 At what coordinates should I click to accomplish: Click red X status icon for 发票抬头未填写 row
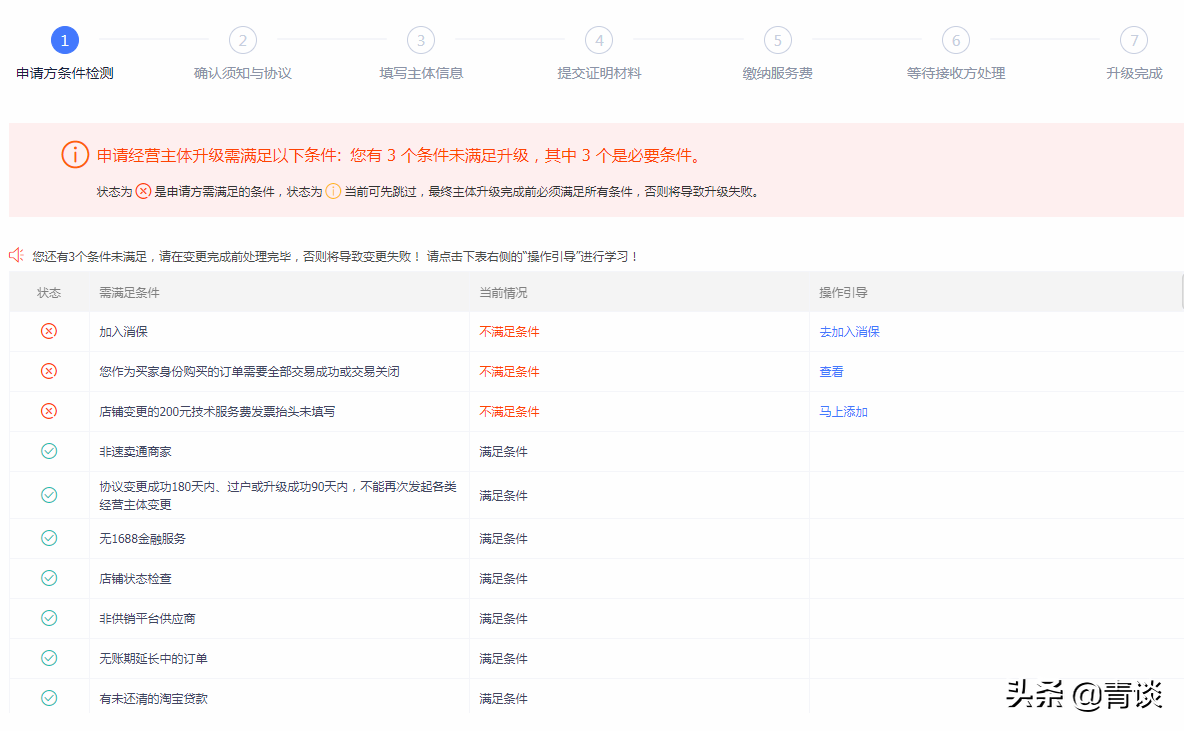pyautogui.click(x=49, y=412)
